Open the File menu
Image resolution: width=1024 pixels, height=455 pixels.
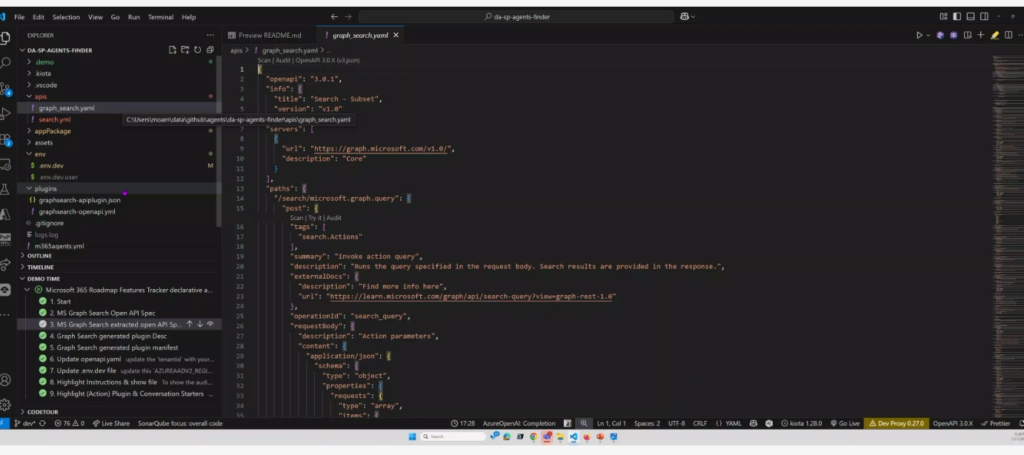pos(19,17)
